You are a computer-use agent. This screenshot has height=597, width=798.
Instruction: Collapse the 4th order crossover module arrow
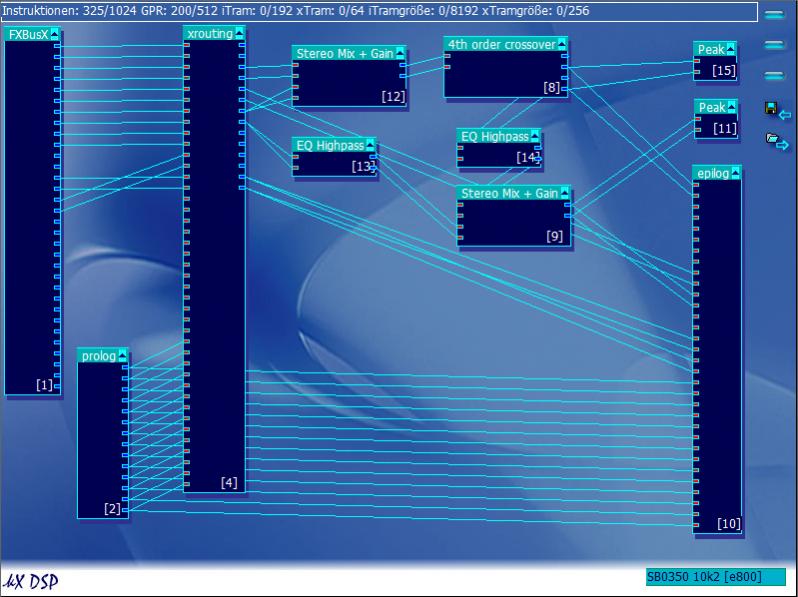(x=561, y=44)
